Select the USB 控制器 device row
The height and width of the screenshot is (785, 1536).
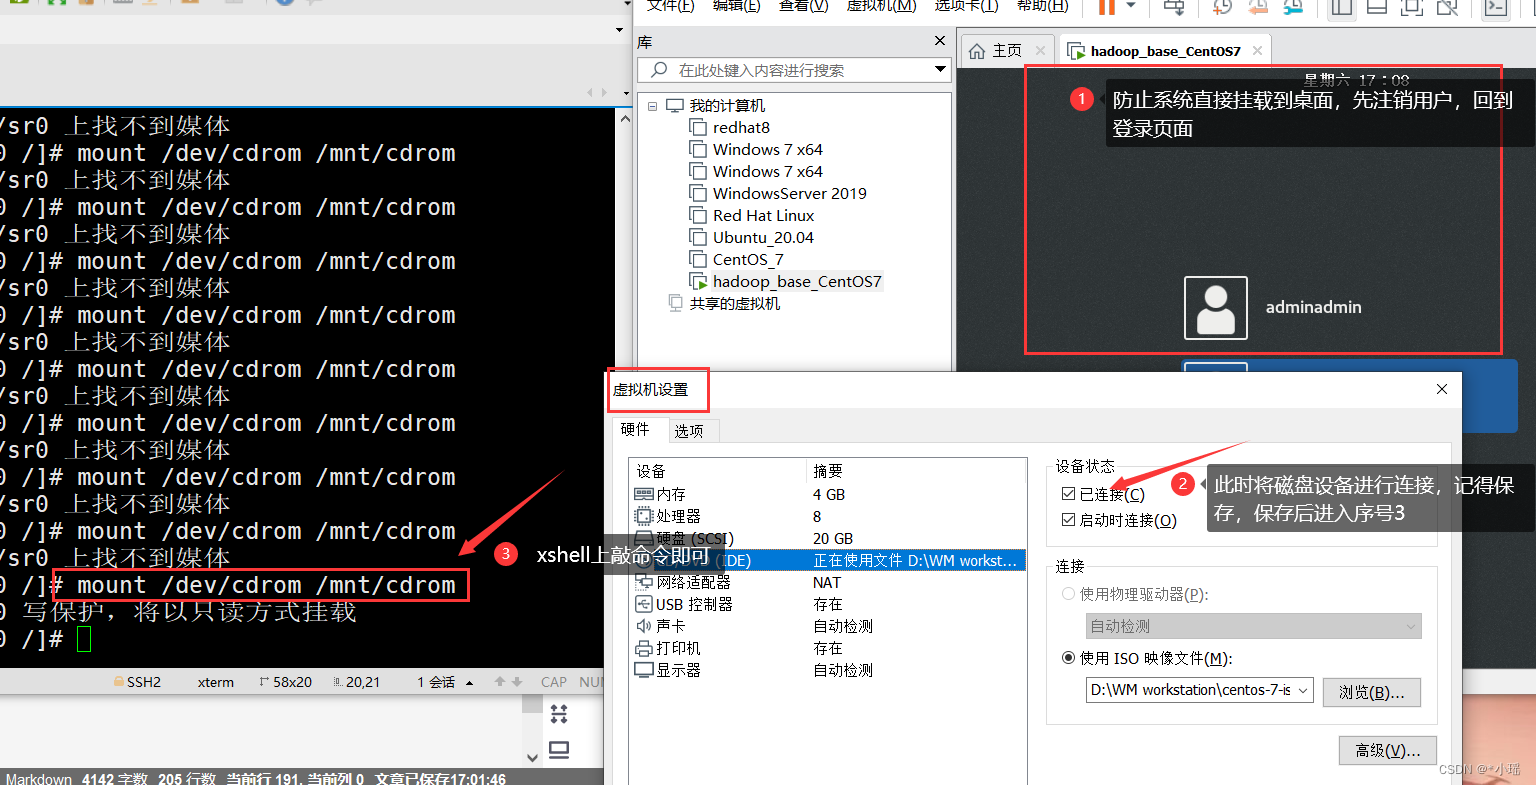pos(830,604)
